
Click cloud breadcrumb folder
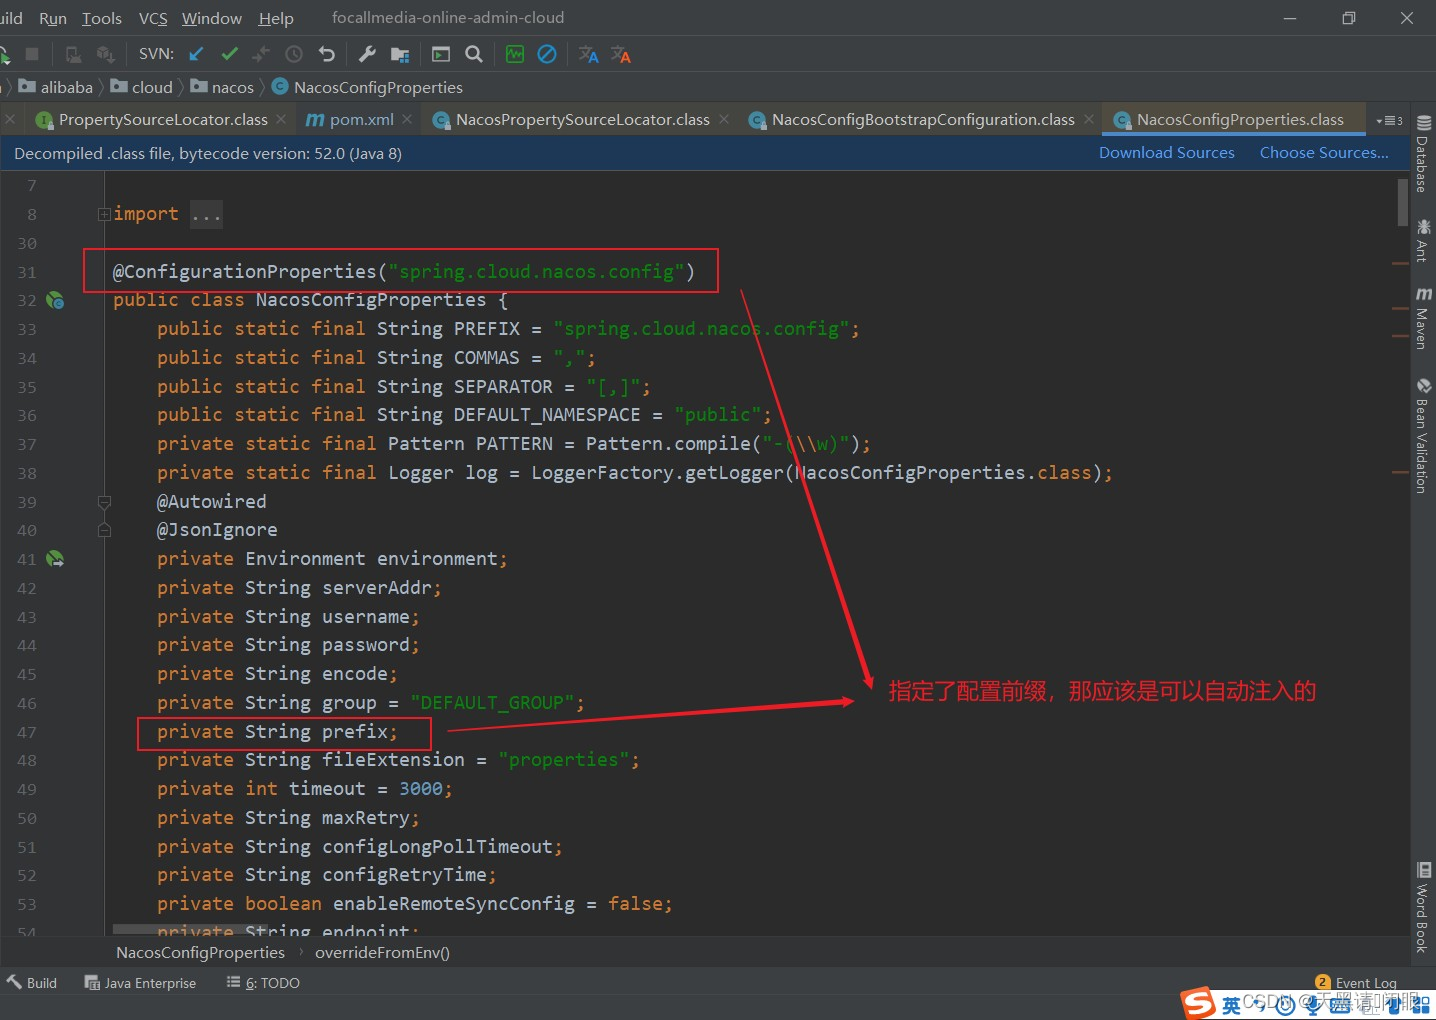(141, 87)
